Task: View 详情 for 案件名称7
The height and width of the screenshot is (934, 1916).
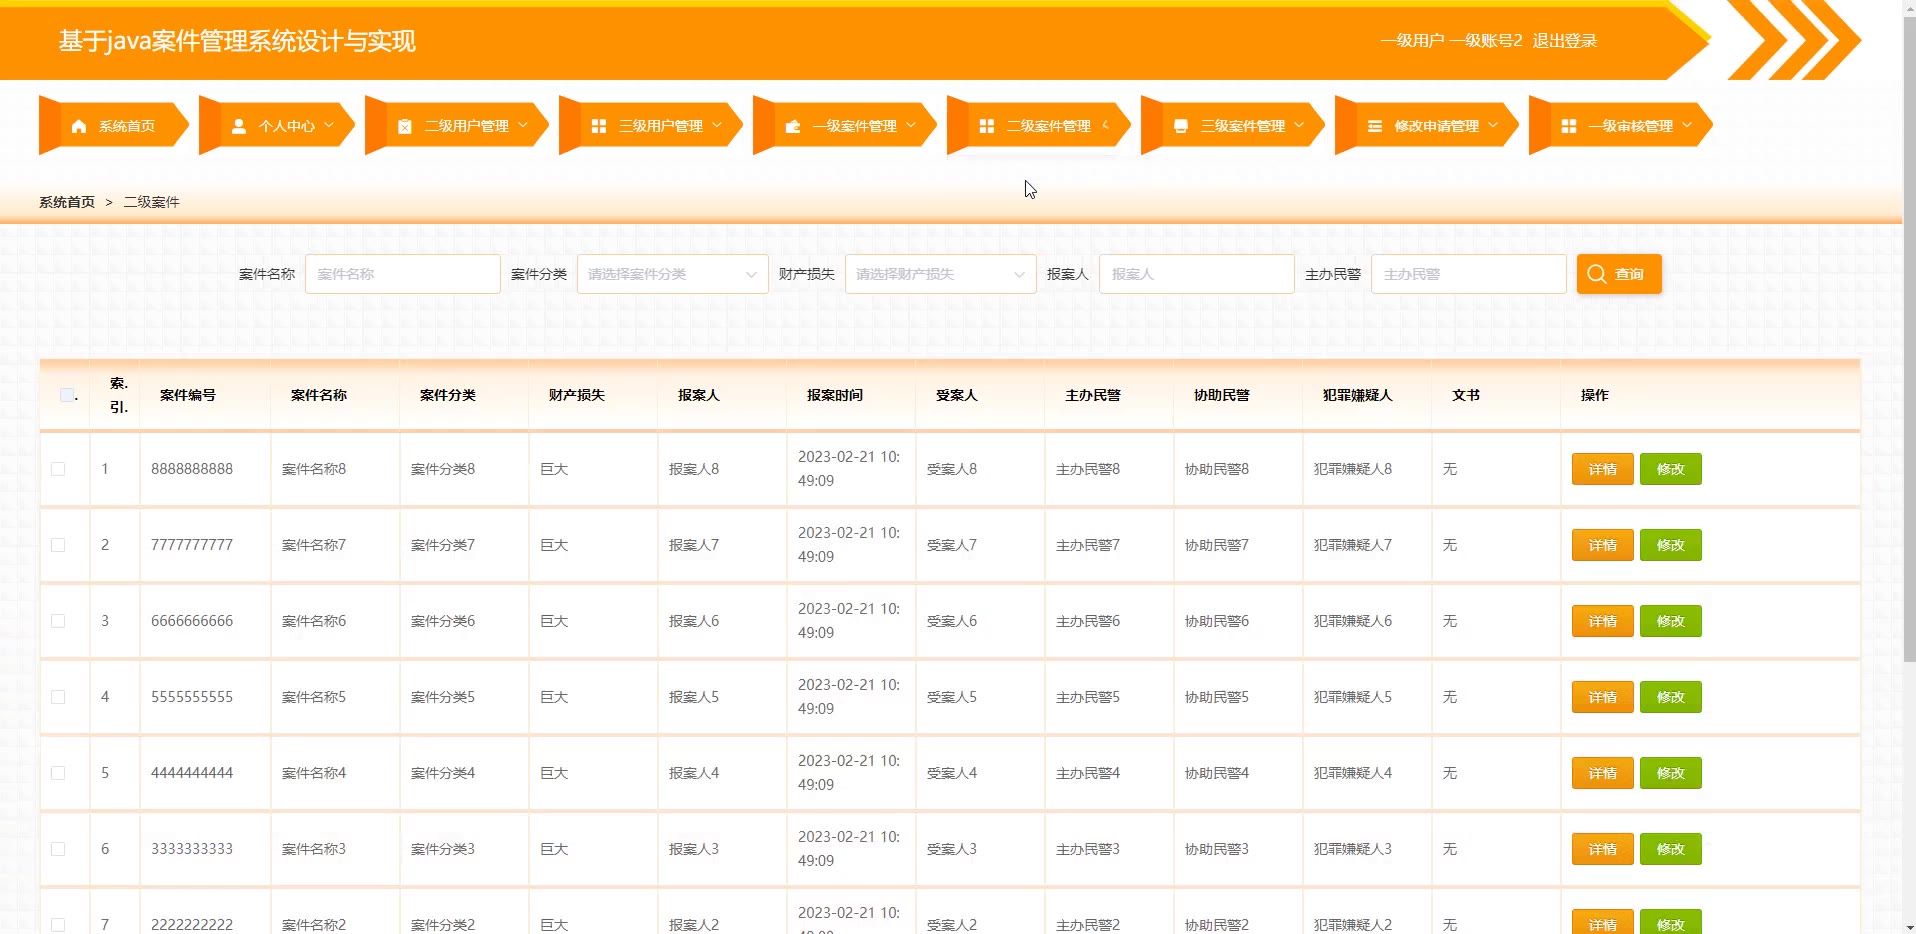Action: 1602,545
